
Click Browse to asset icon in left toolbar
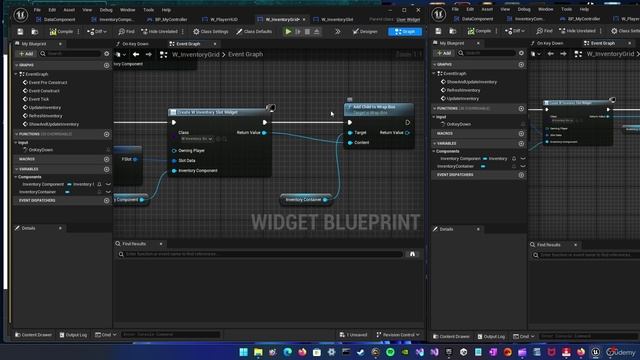[35, 31]
